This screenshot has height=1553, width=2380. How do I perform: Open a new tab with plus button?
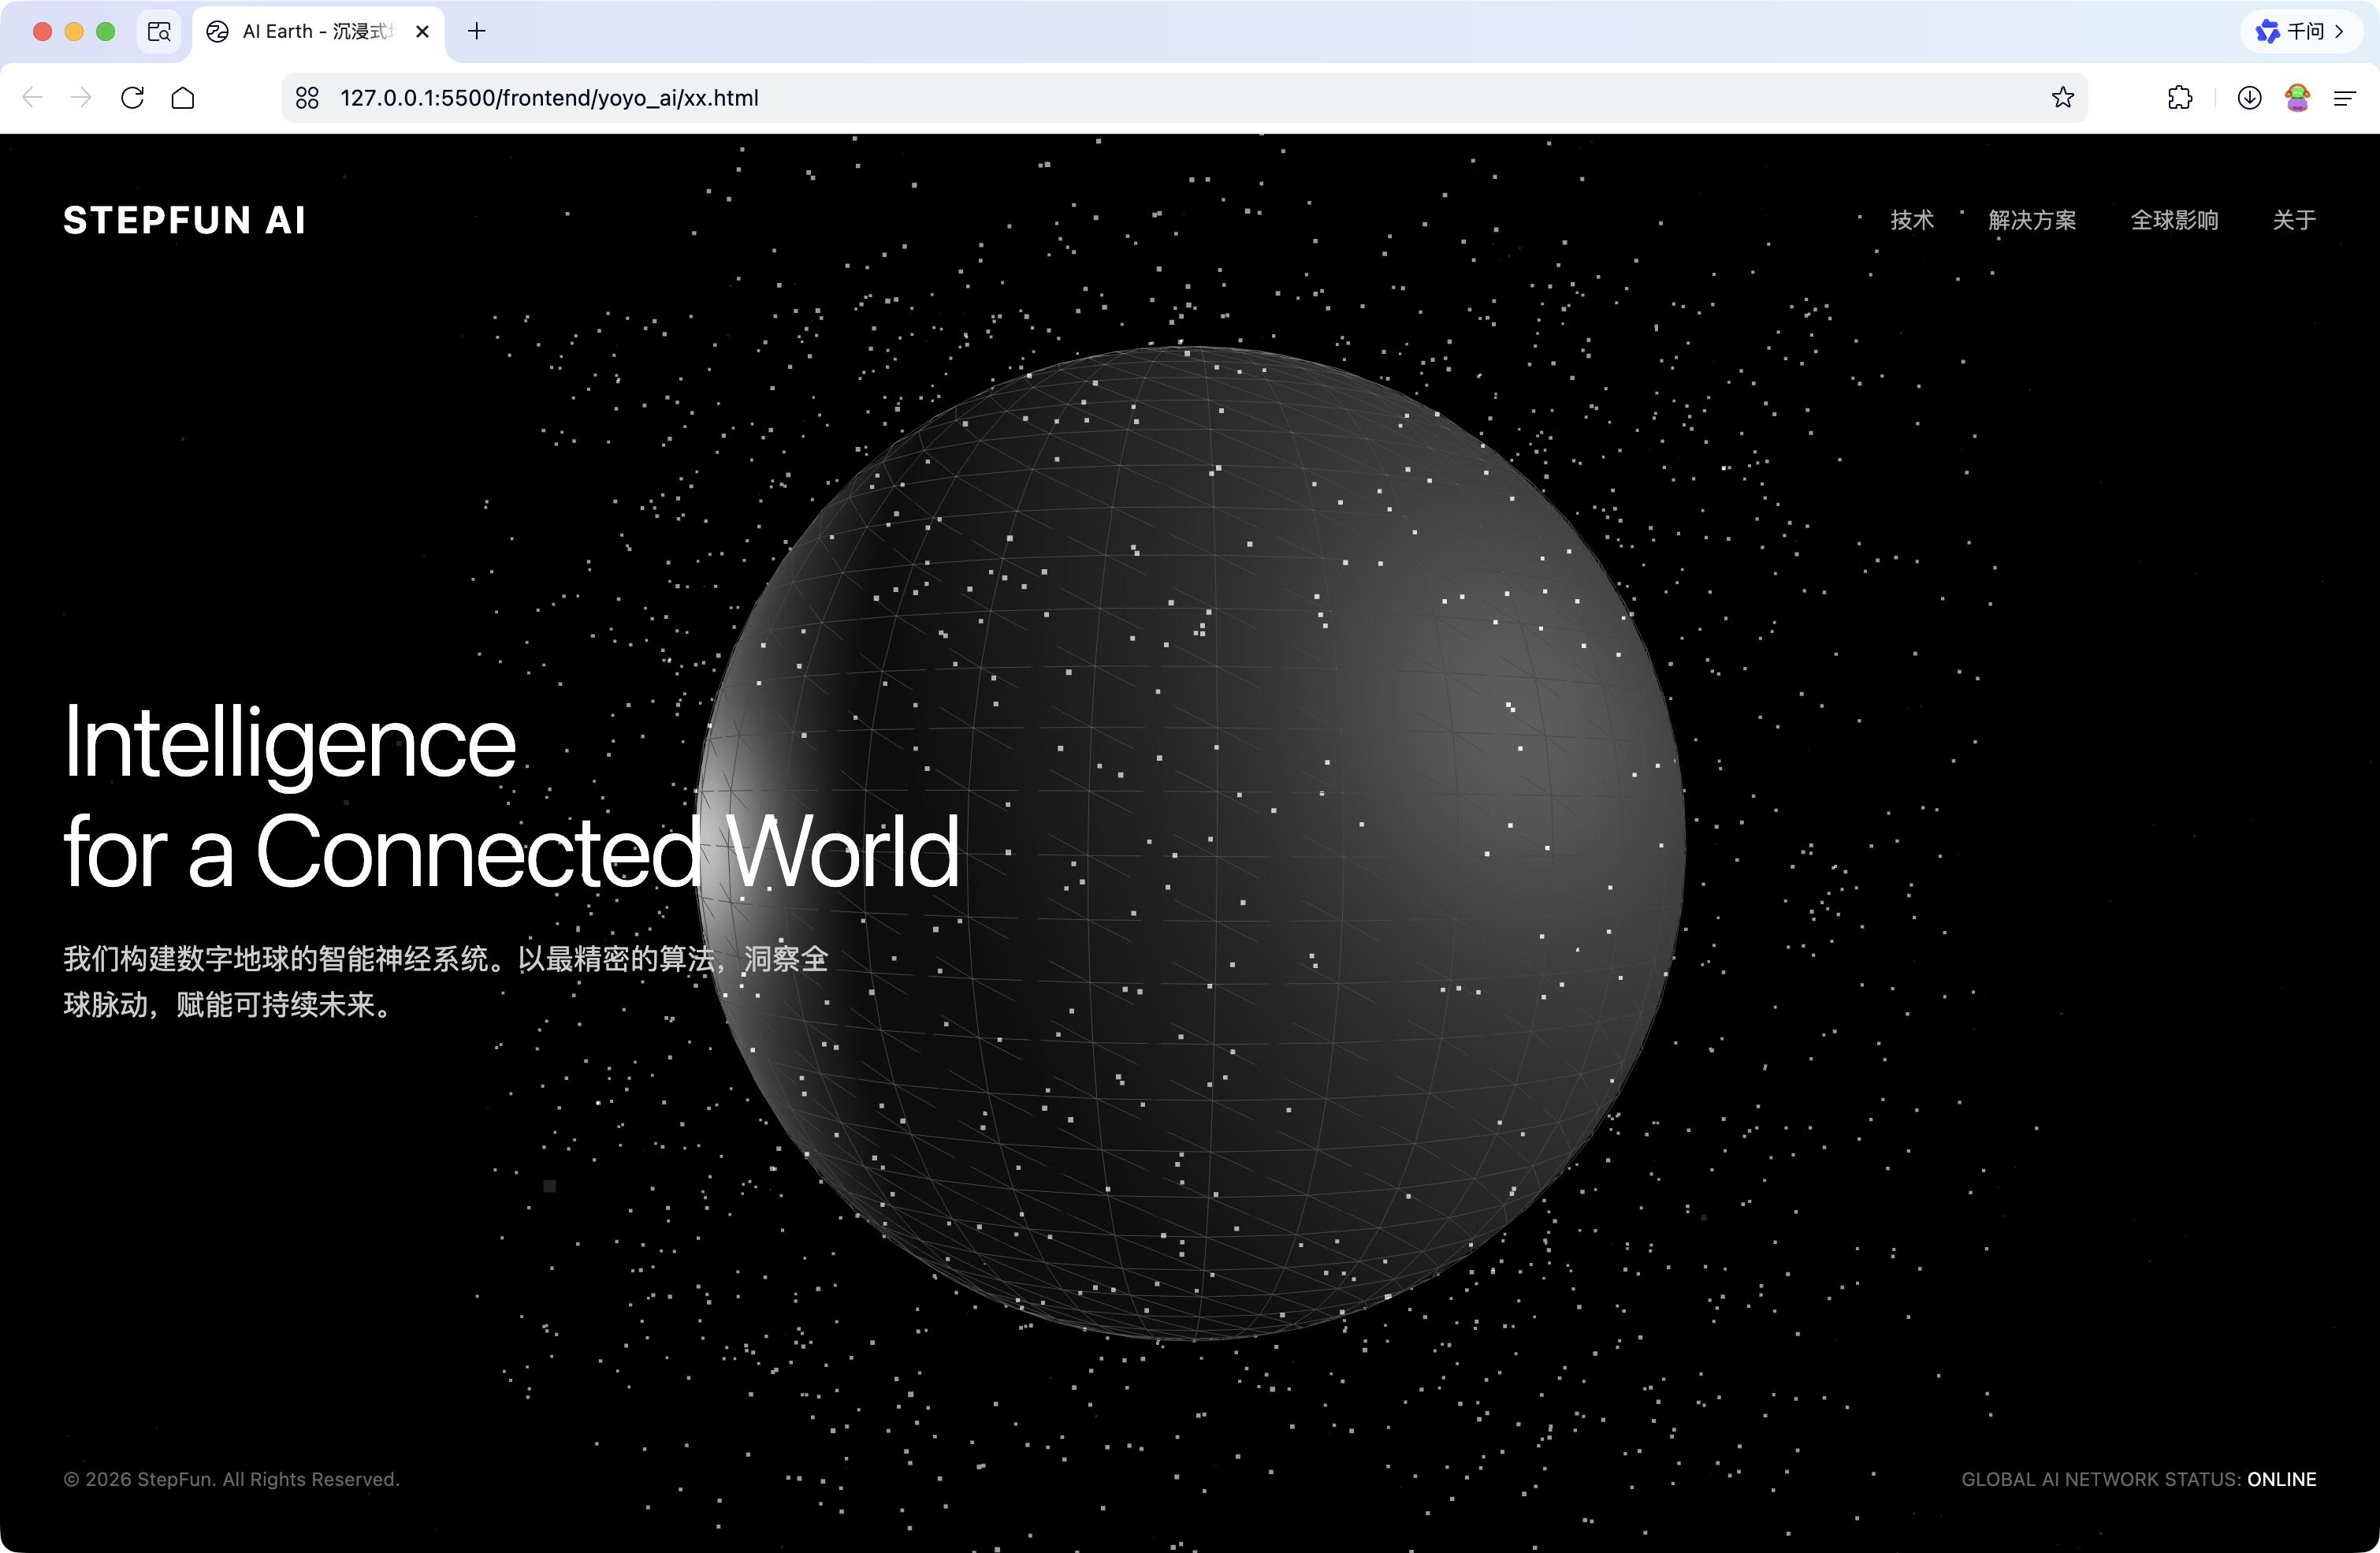click(x=477, y=32)
